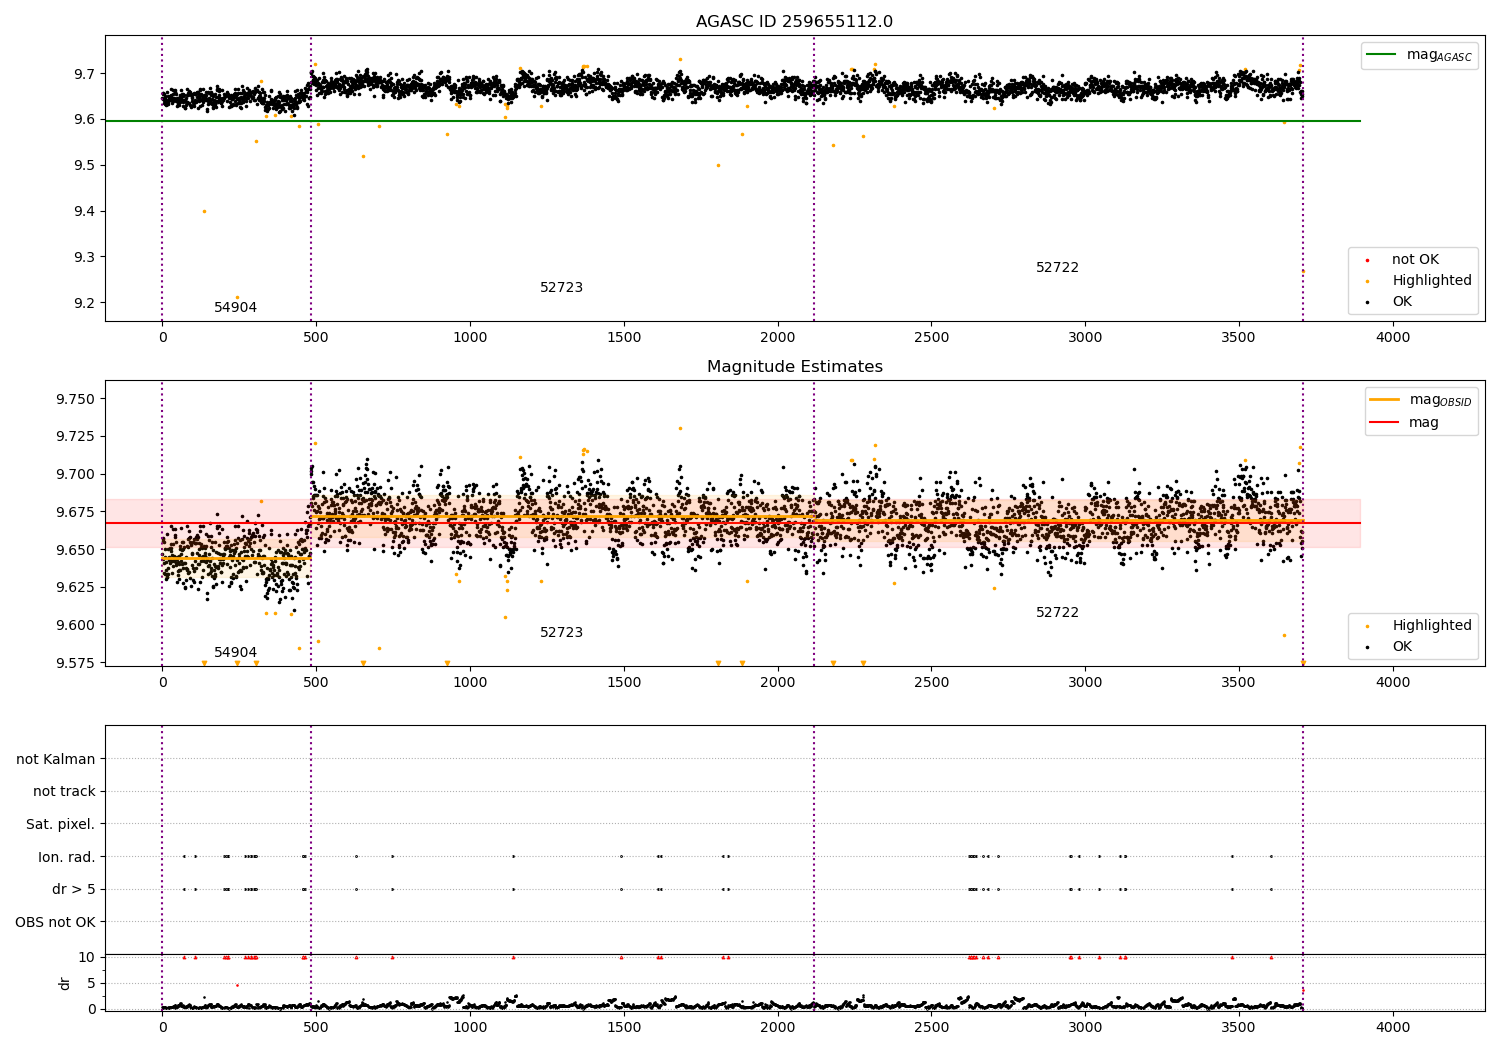Click the dr axis tick label 10

87,958
